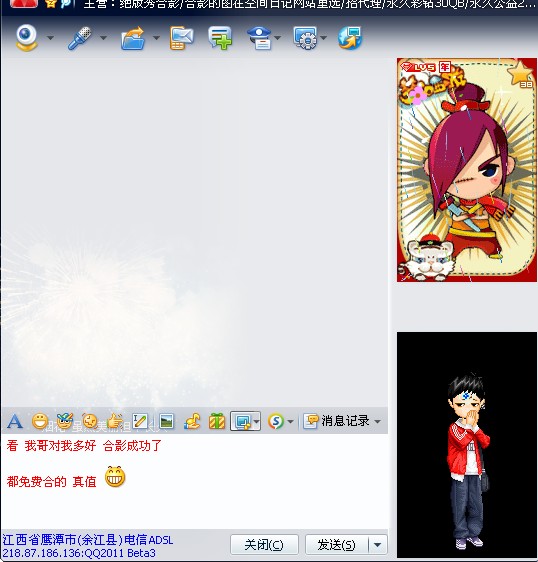Click the typed text 都免费合的 真值
Viewport: 538px width, 562px height.
52,482
